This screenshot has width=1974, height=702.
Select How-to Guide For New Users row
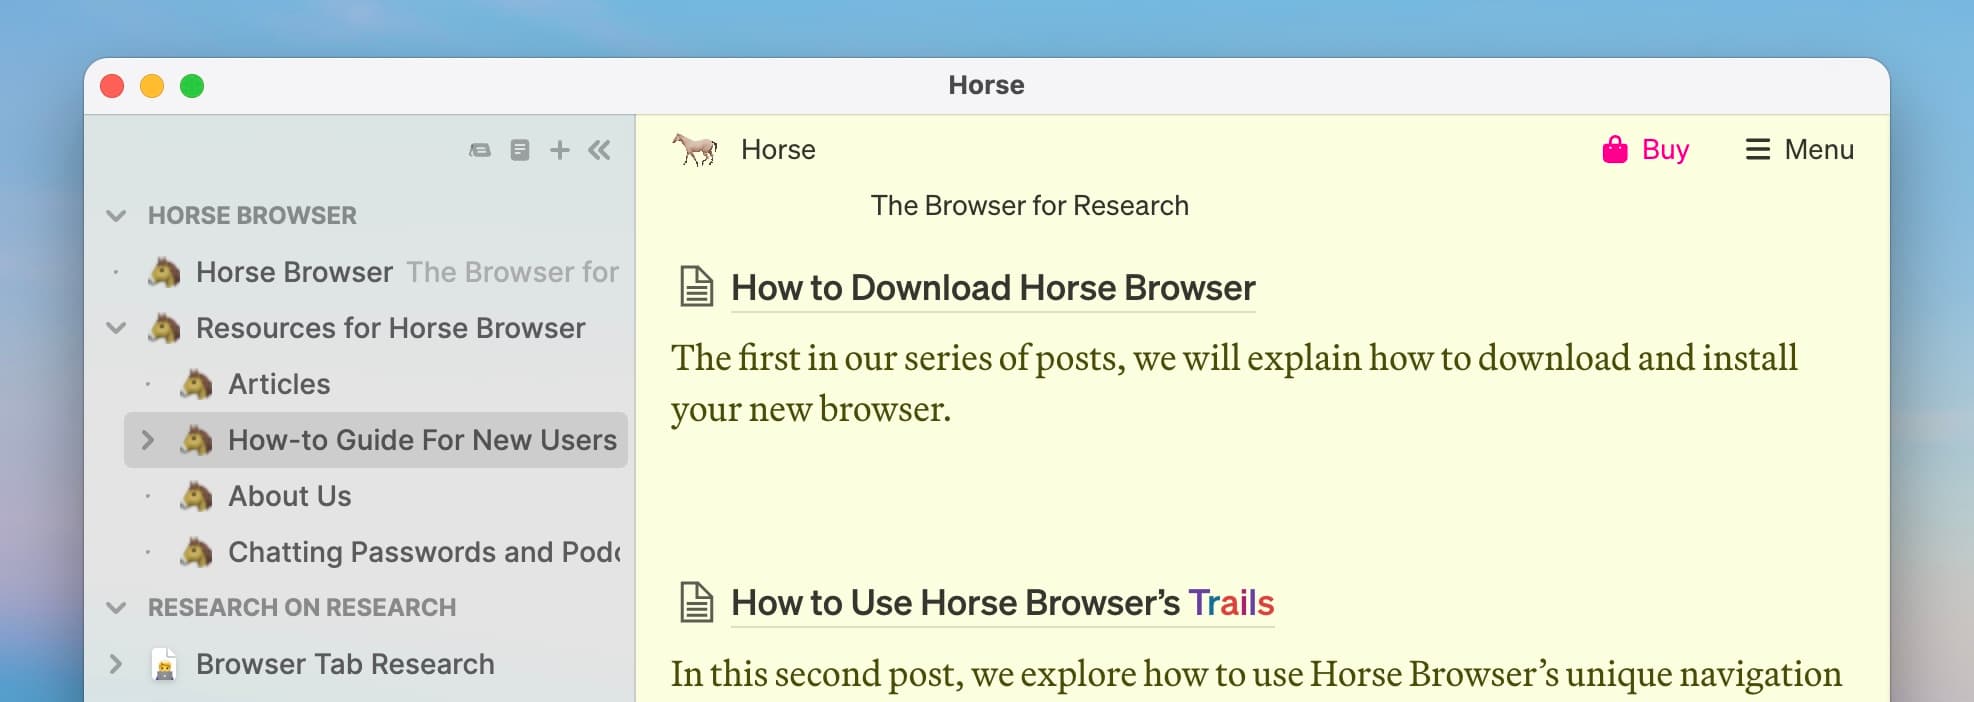(x=376, y=440)
